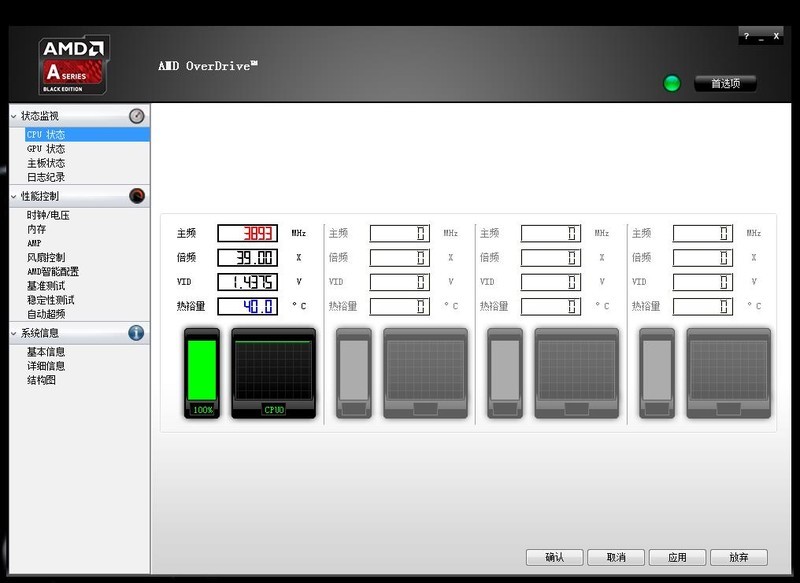Click the green status indicator light
The image size is (800, 583).
click(672, 83)
